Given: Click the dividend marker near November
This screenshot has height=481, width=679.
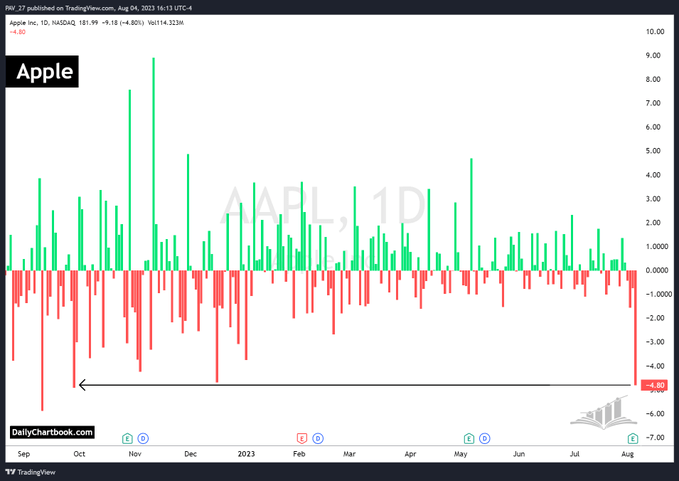Looking at the screenshot, I should tap(144, 438).
